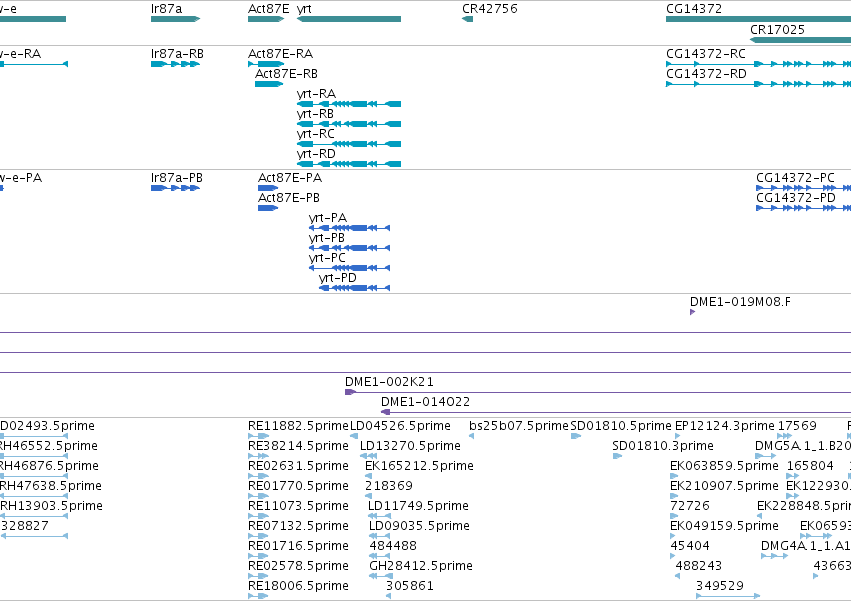Select protein CG14372-PC
Viewport: 851px width, 601px height.
(803, 188)
